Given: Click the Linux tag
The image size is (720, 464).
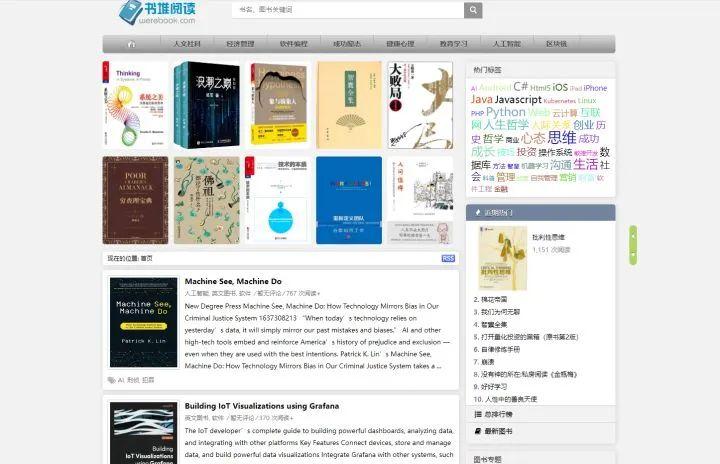Looking at the screenshot, I should click(x=587, y=101).
